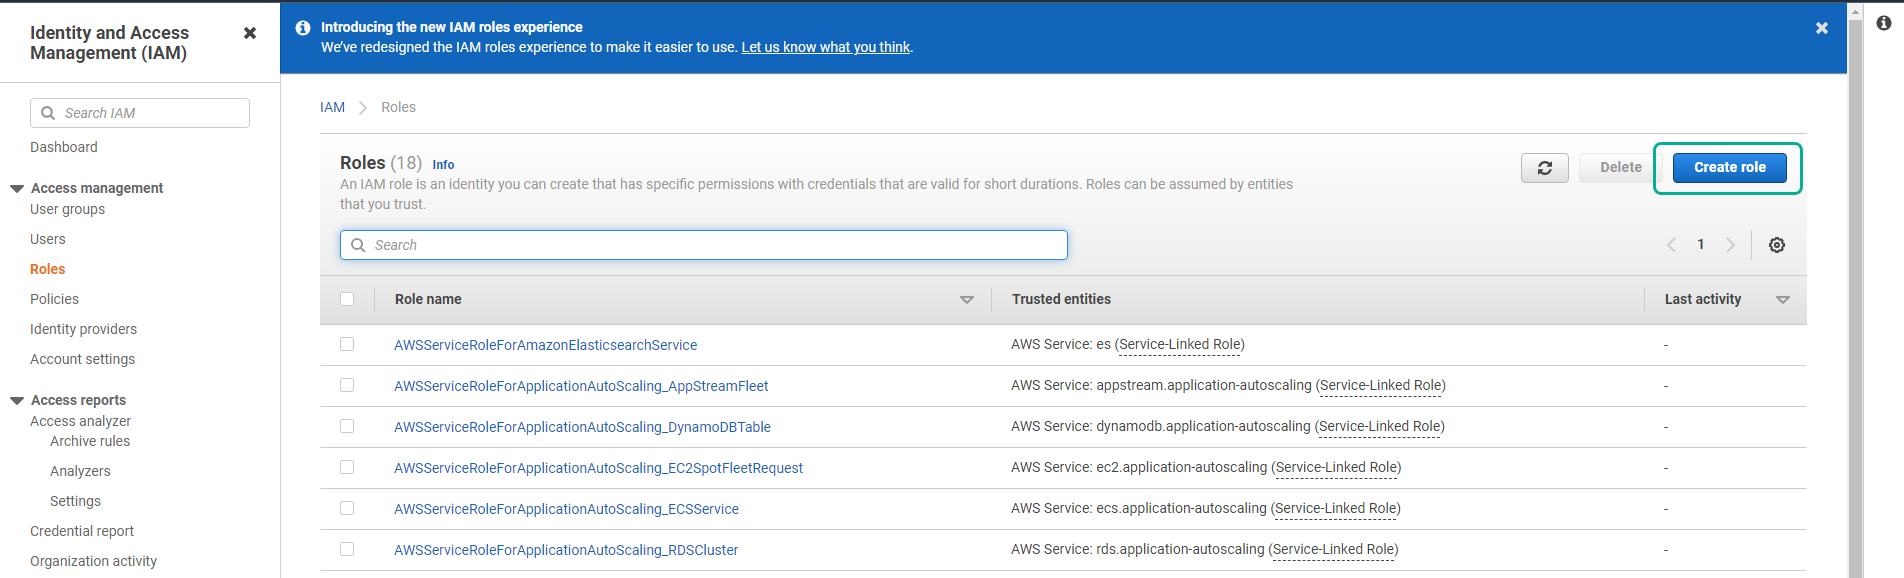Collapse the Access reports section
Viewport: 1904px width, 578px height.
(17, 400)
